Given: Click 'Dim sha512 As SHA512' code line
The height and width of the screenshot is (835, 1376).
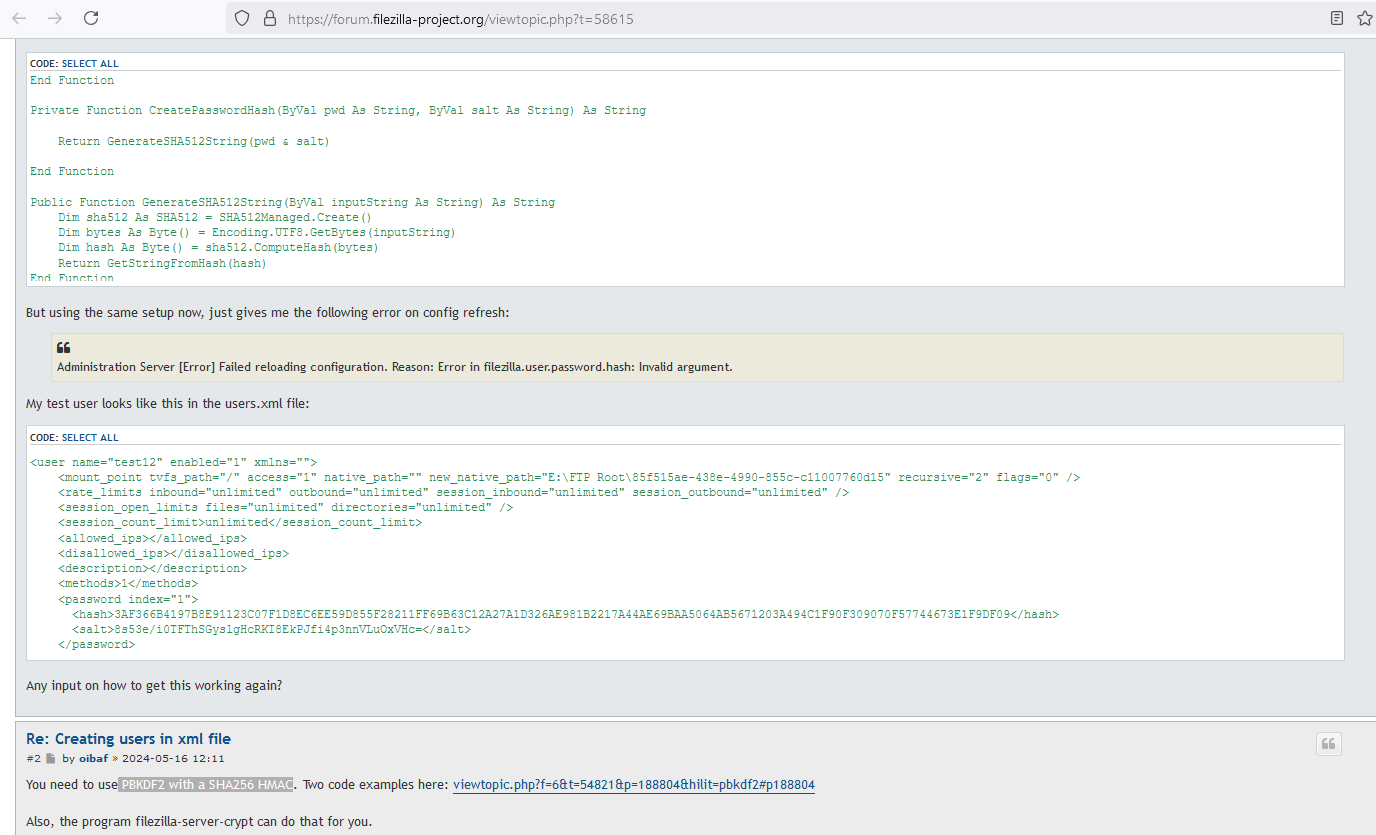Looking at the screenshot, I should (x=215, y=217).
